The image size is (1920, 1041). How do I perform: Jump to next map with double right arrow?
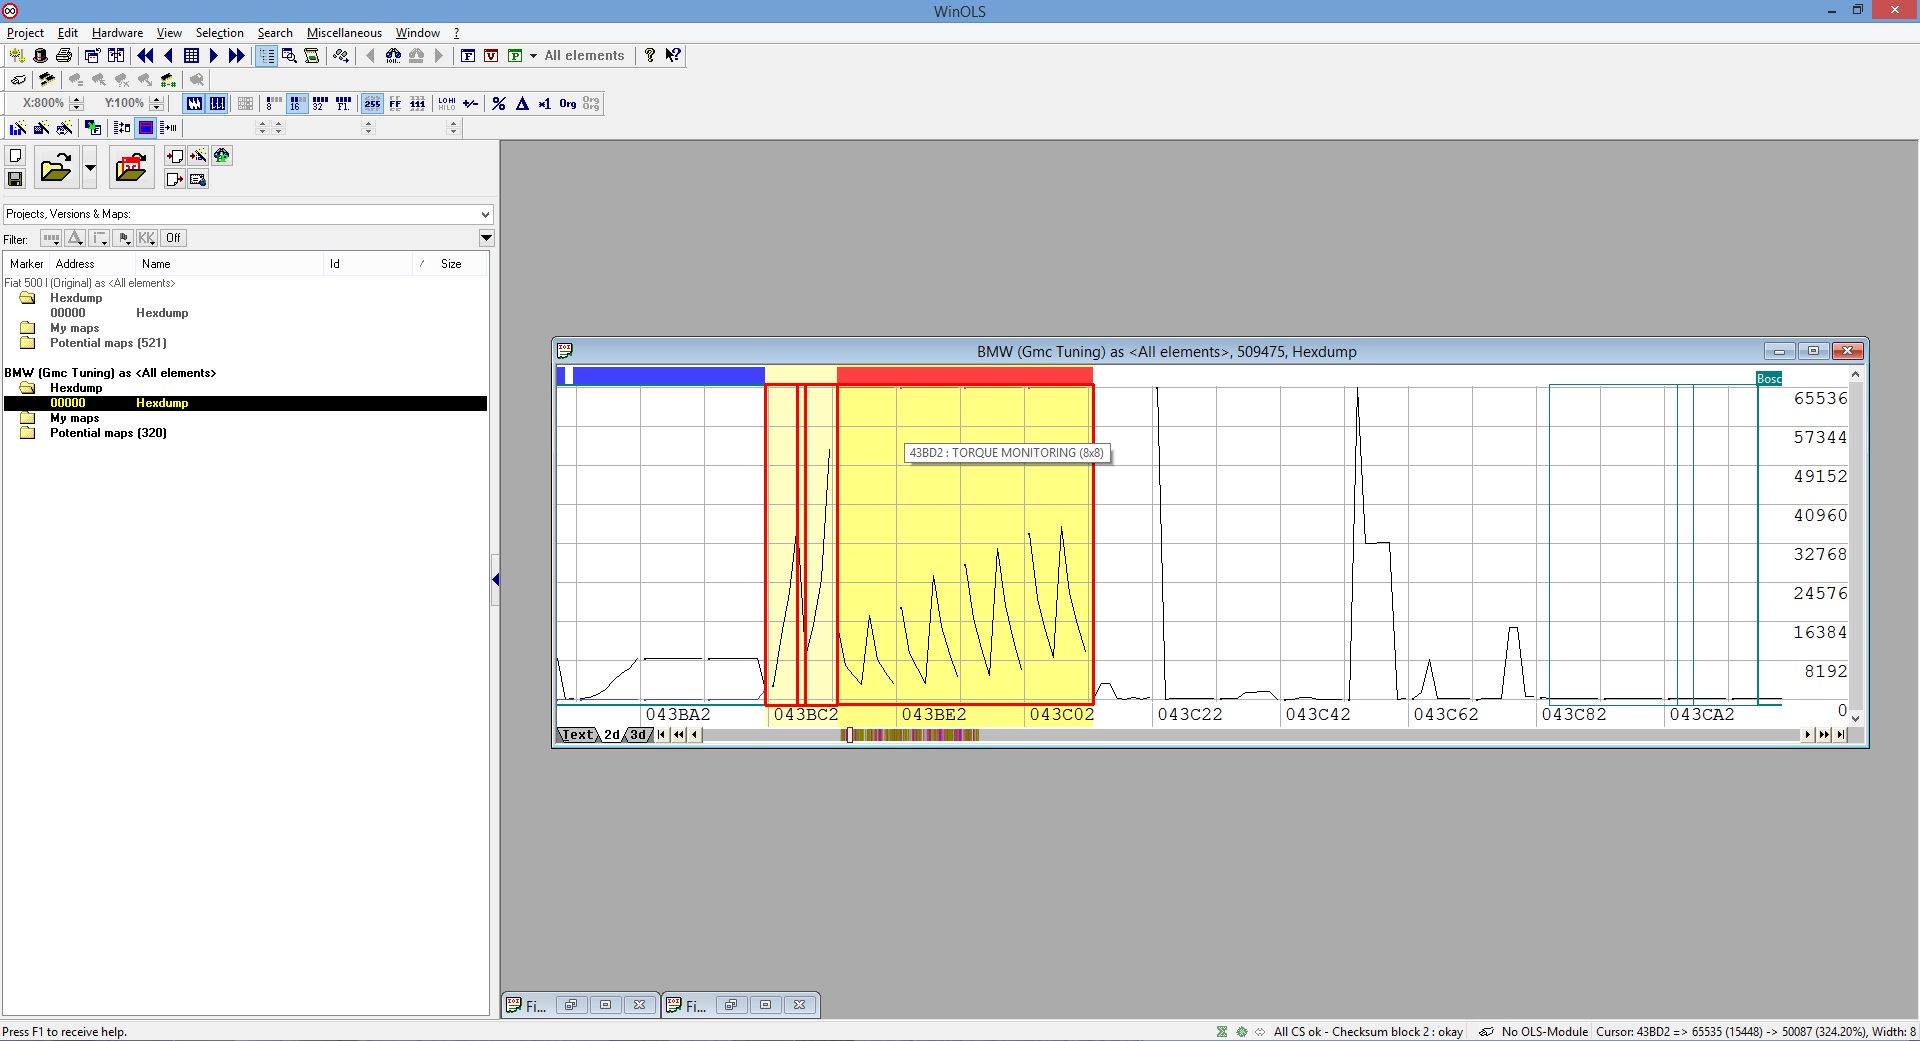[236, 56]
